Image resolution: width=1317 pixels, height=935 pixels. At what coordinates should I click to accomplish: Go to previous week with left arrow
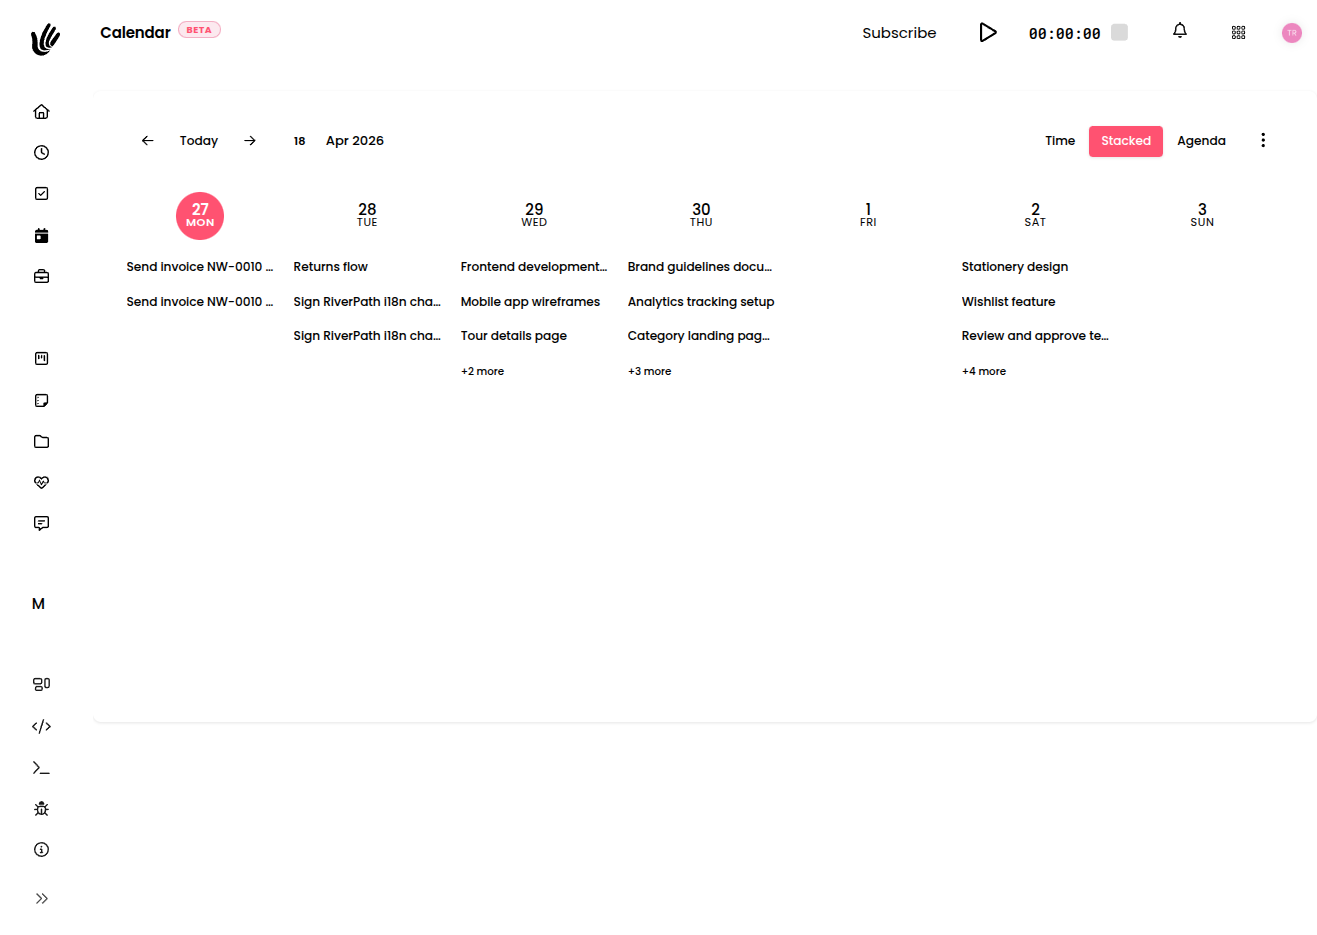(x=148, y=141)
